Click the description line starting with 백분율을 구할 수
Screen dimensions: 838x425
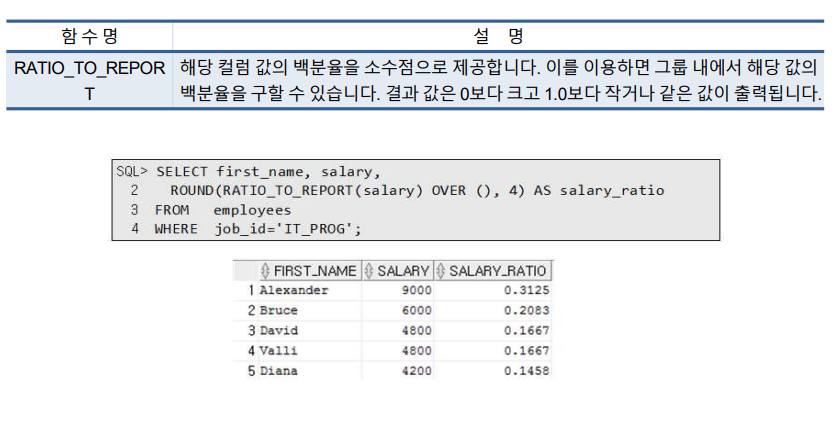click(500, 94)
